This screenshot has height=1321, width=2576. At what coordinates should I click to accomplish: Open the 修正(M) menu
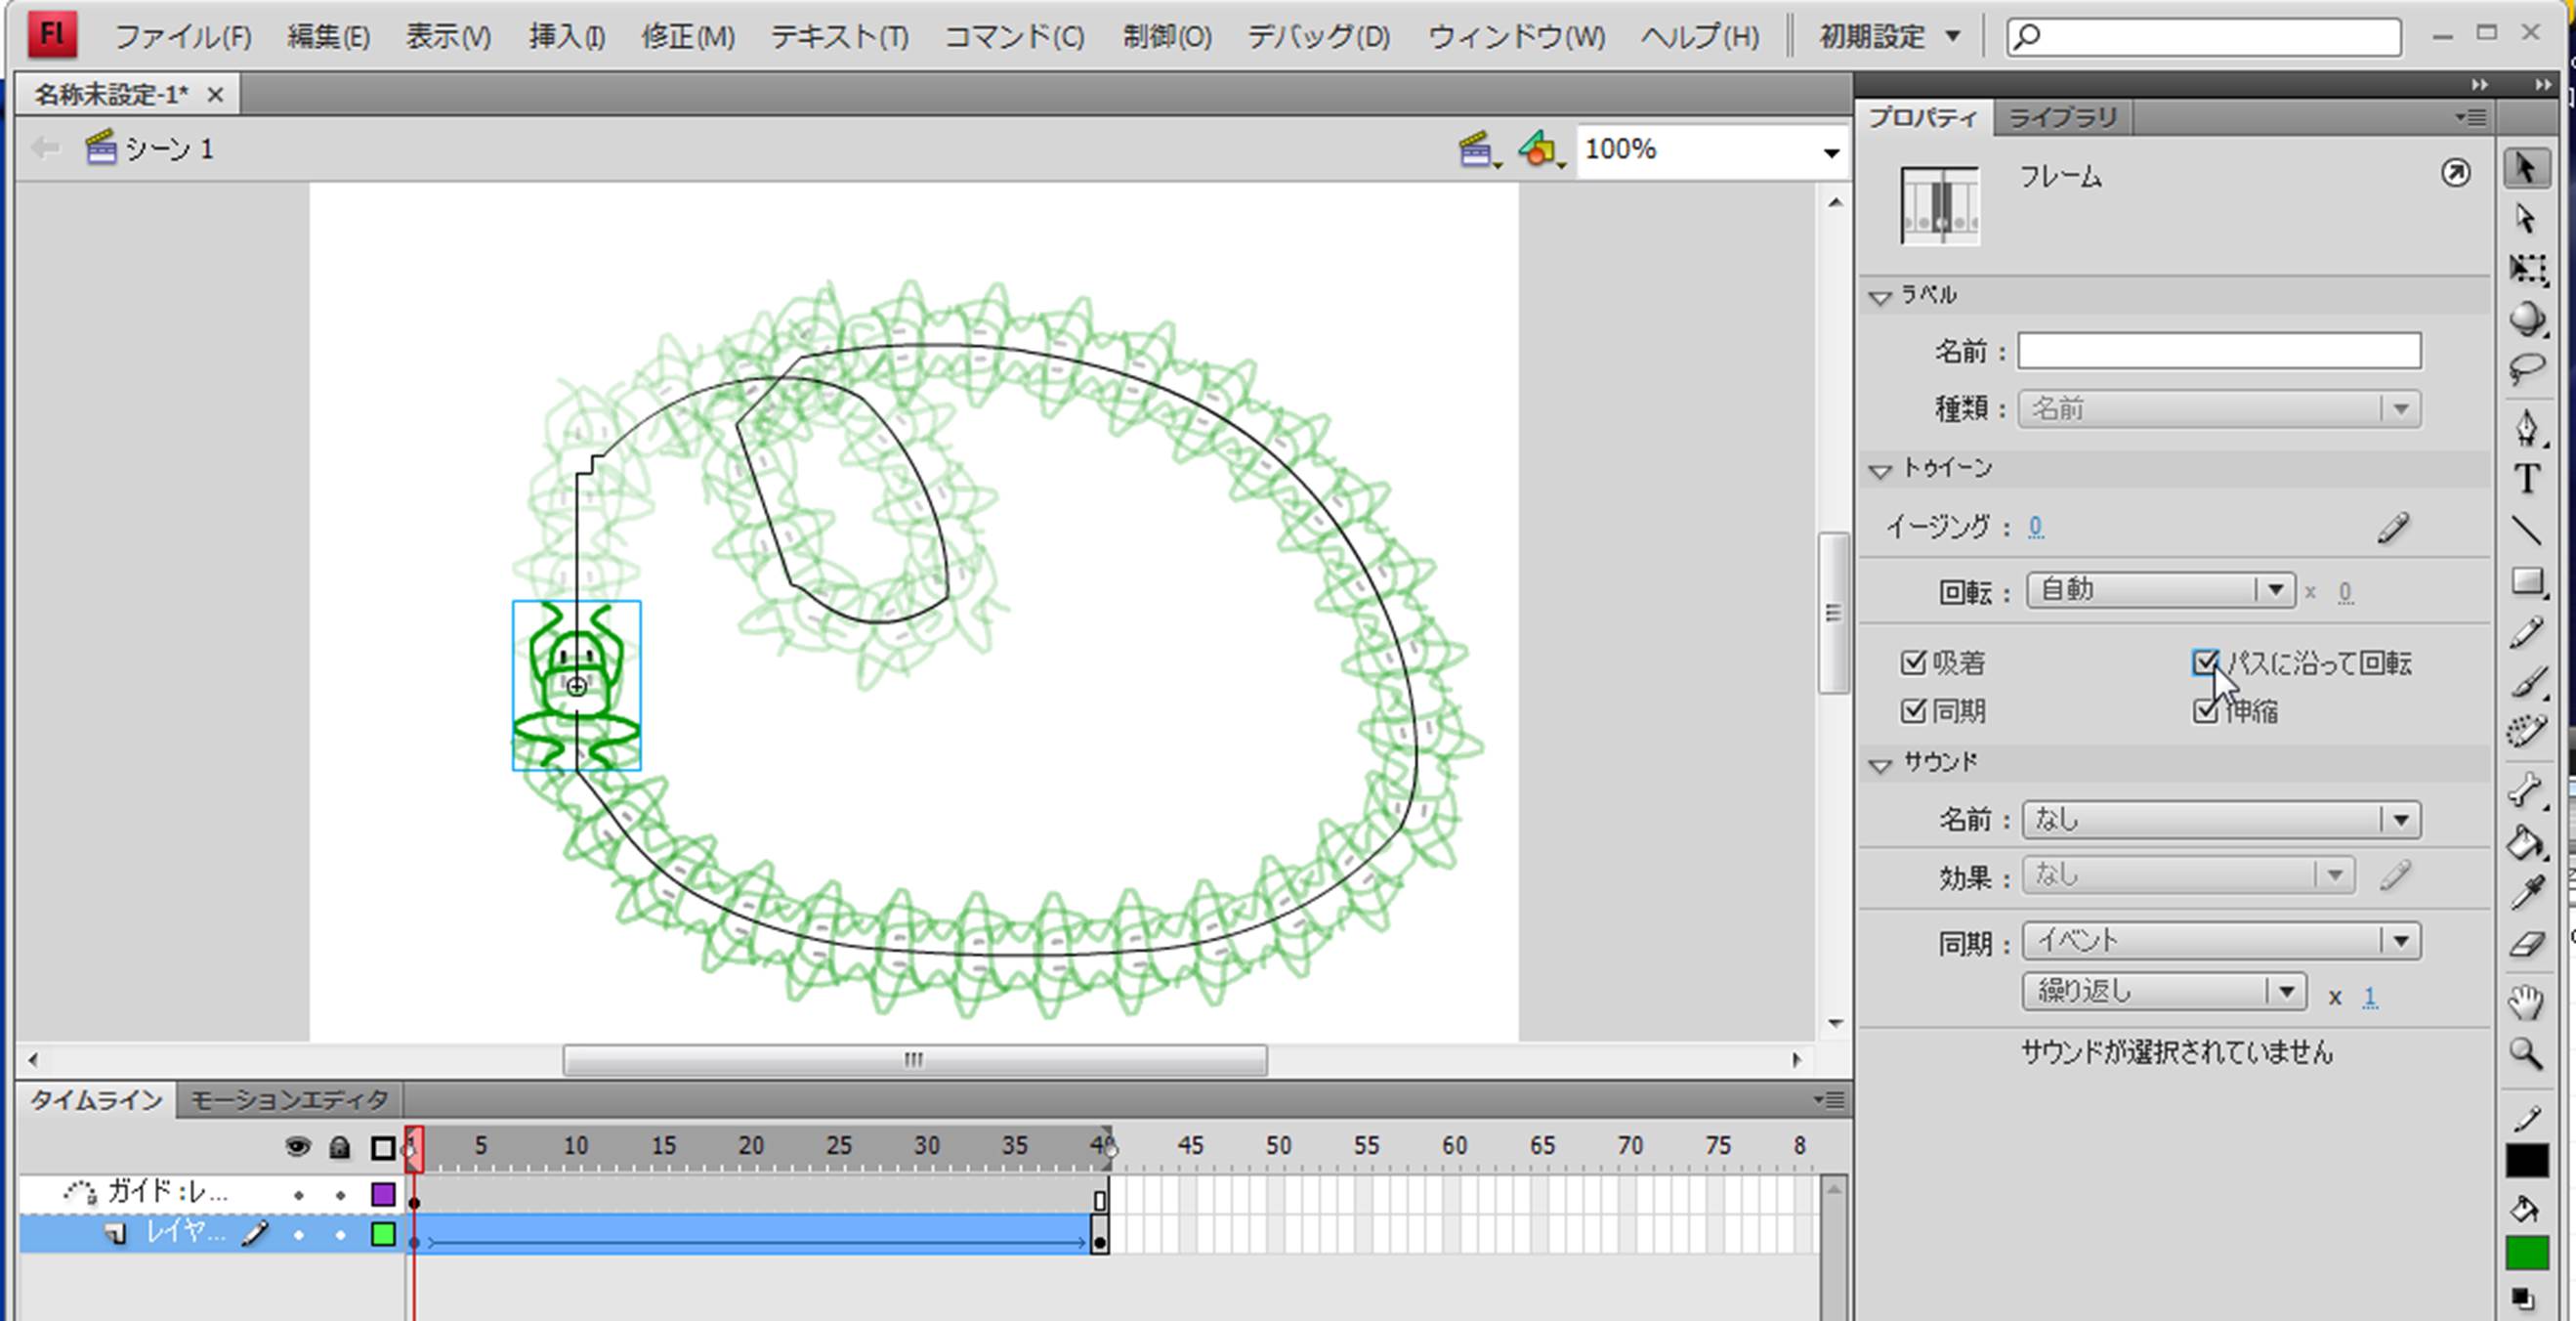(688, 38)
